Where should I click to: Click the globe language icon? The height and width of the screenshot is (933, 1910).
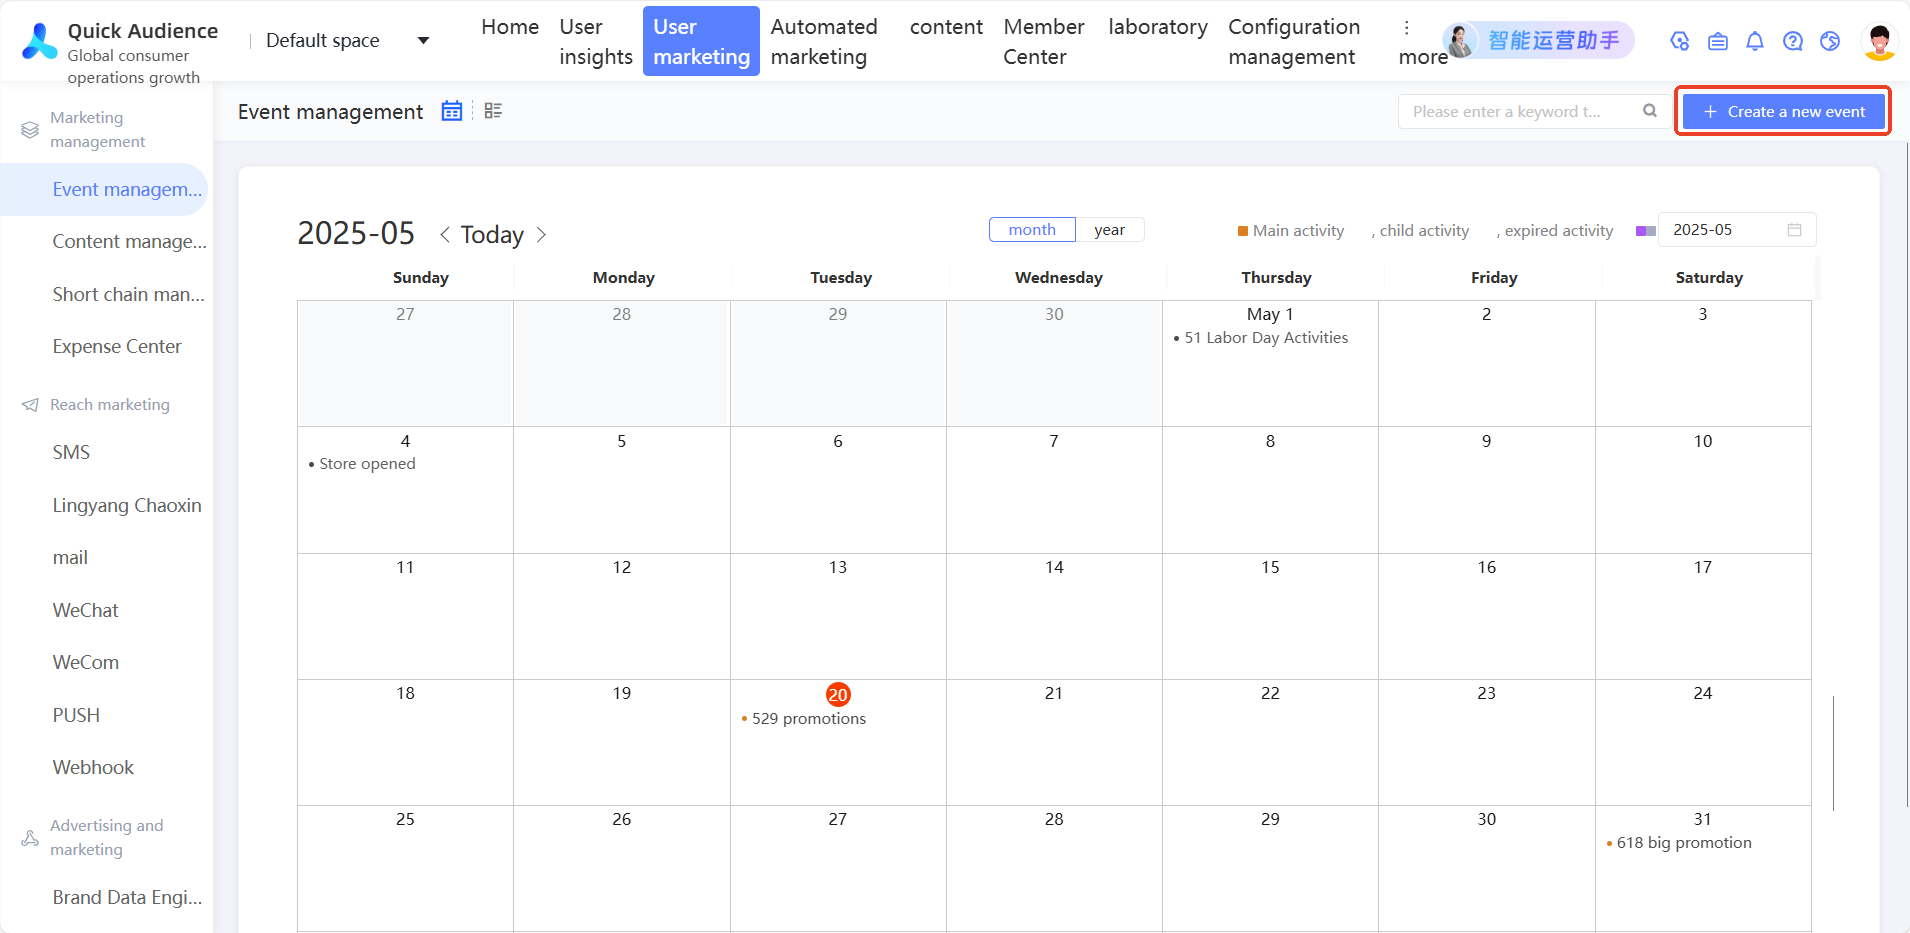point(1830,41)
